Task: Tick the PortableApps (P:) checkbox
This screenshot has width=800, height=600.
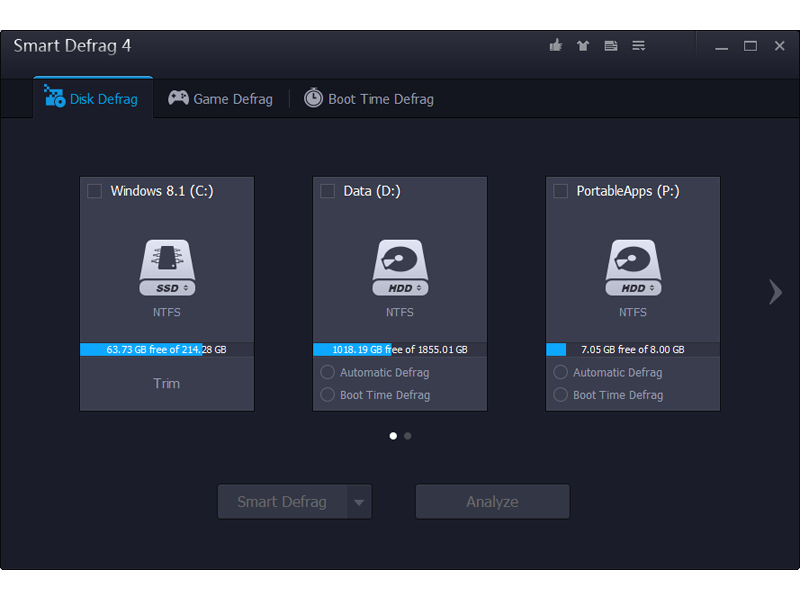Action: [x=560, y=191]
